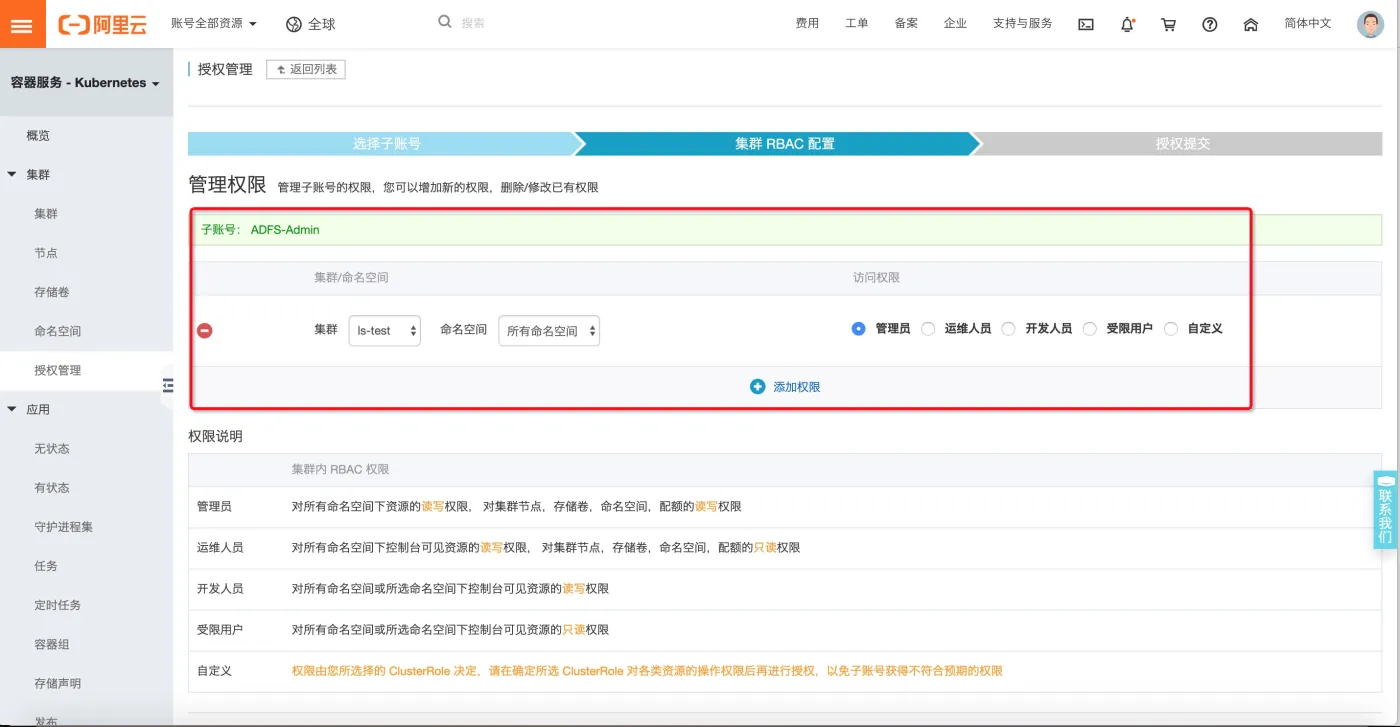Click the 授权提交 step
This screenshot has width=1400, height=727.
[1182, 143]
